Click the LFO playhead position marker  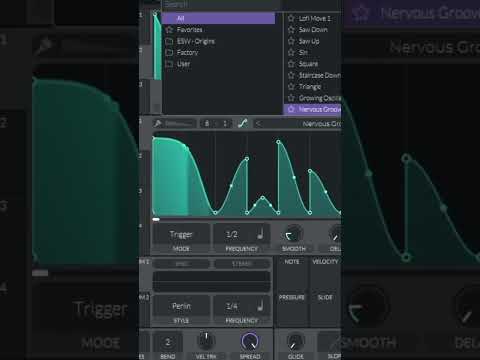tap(156, 219)
